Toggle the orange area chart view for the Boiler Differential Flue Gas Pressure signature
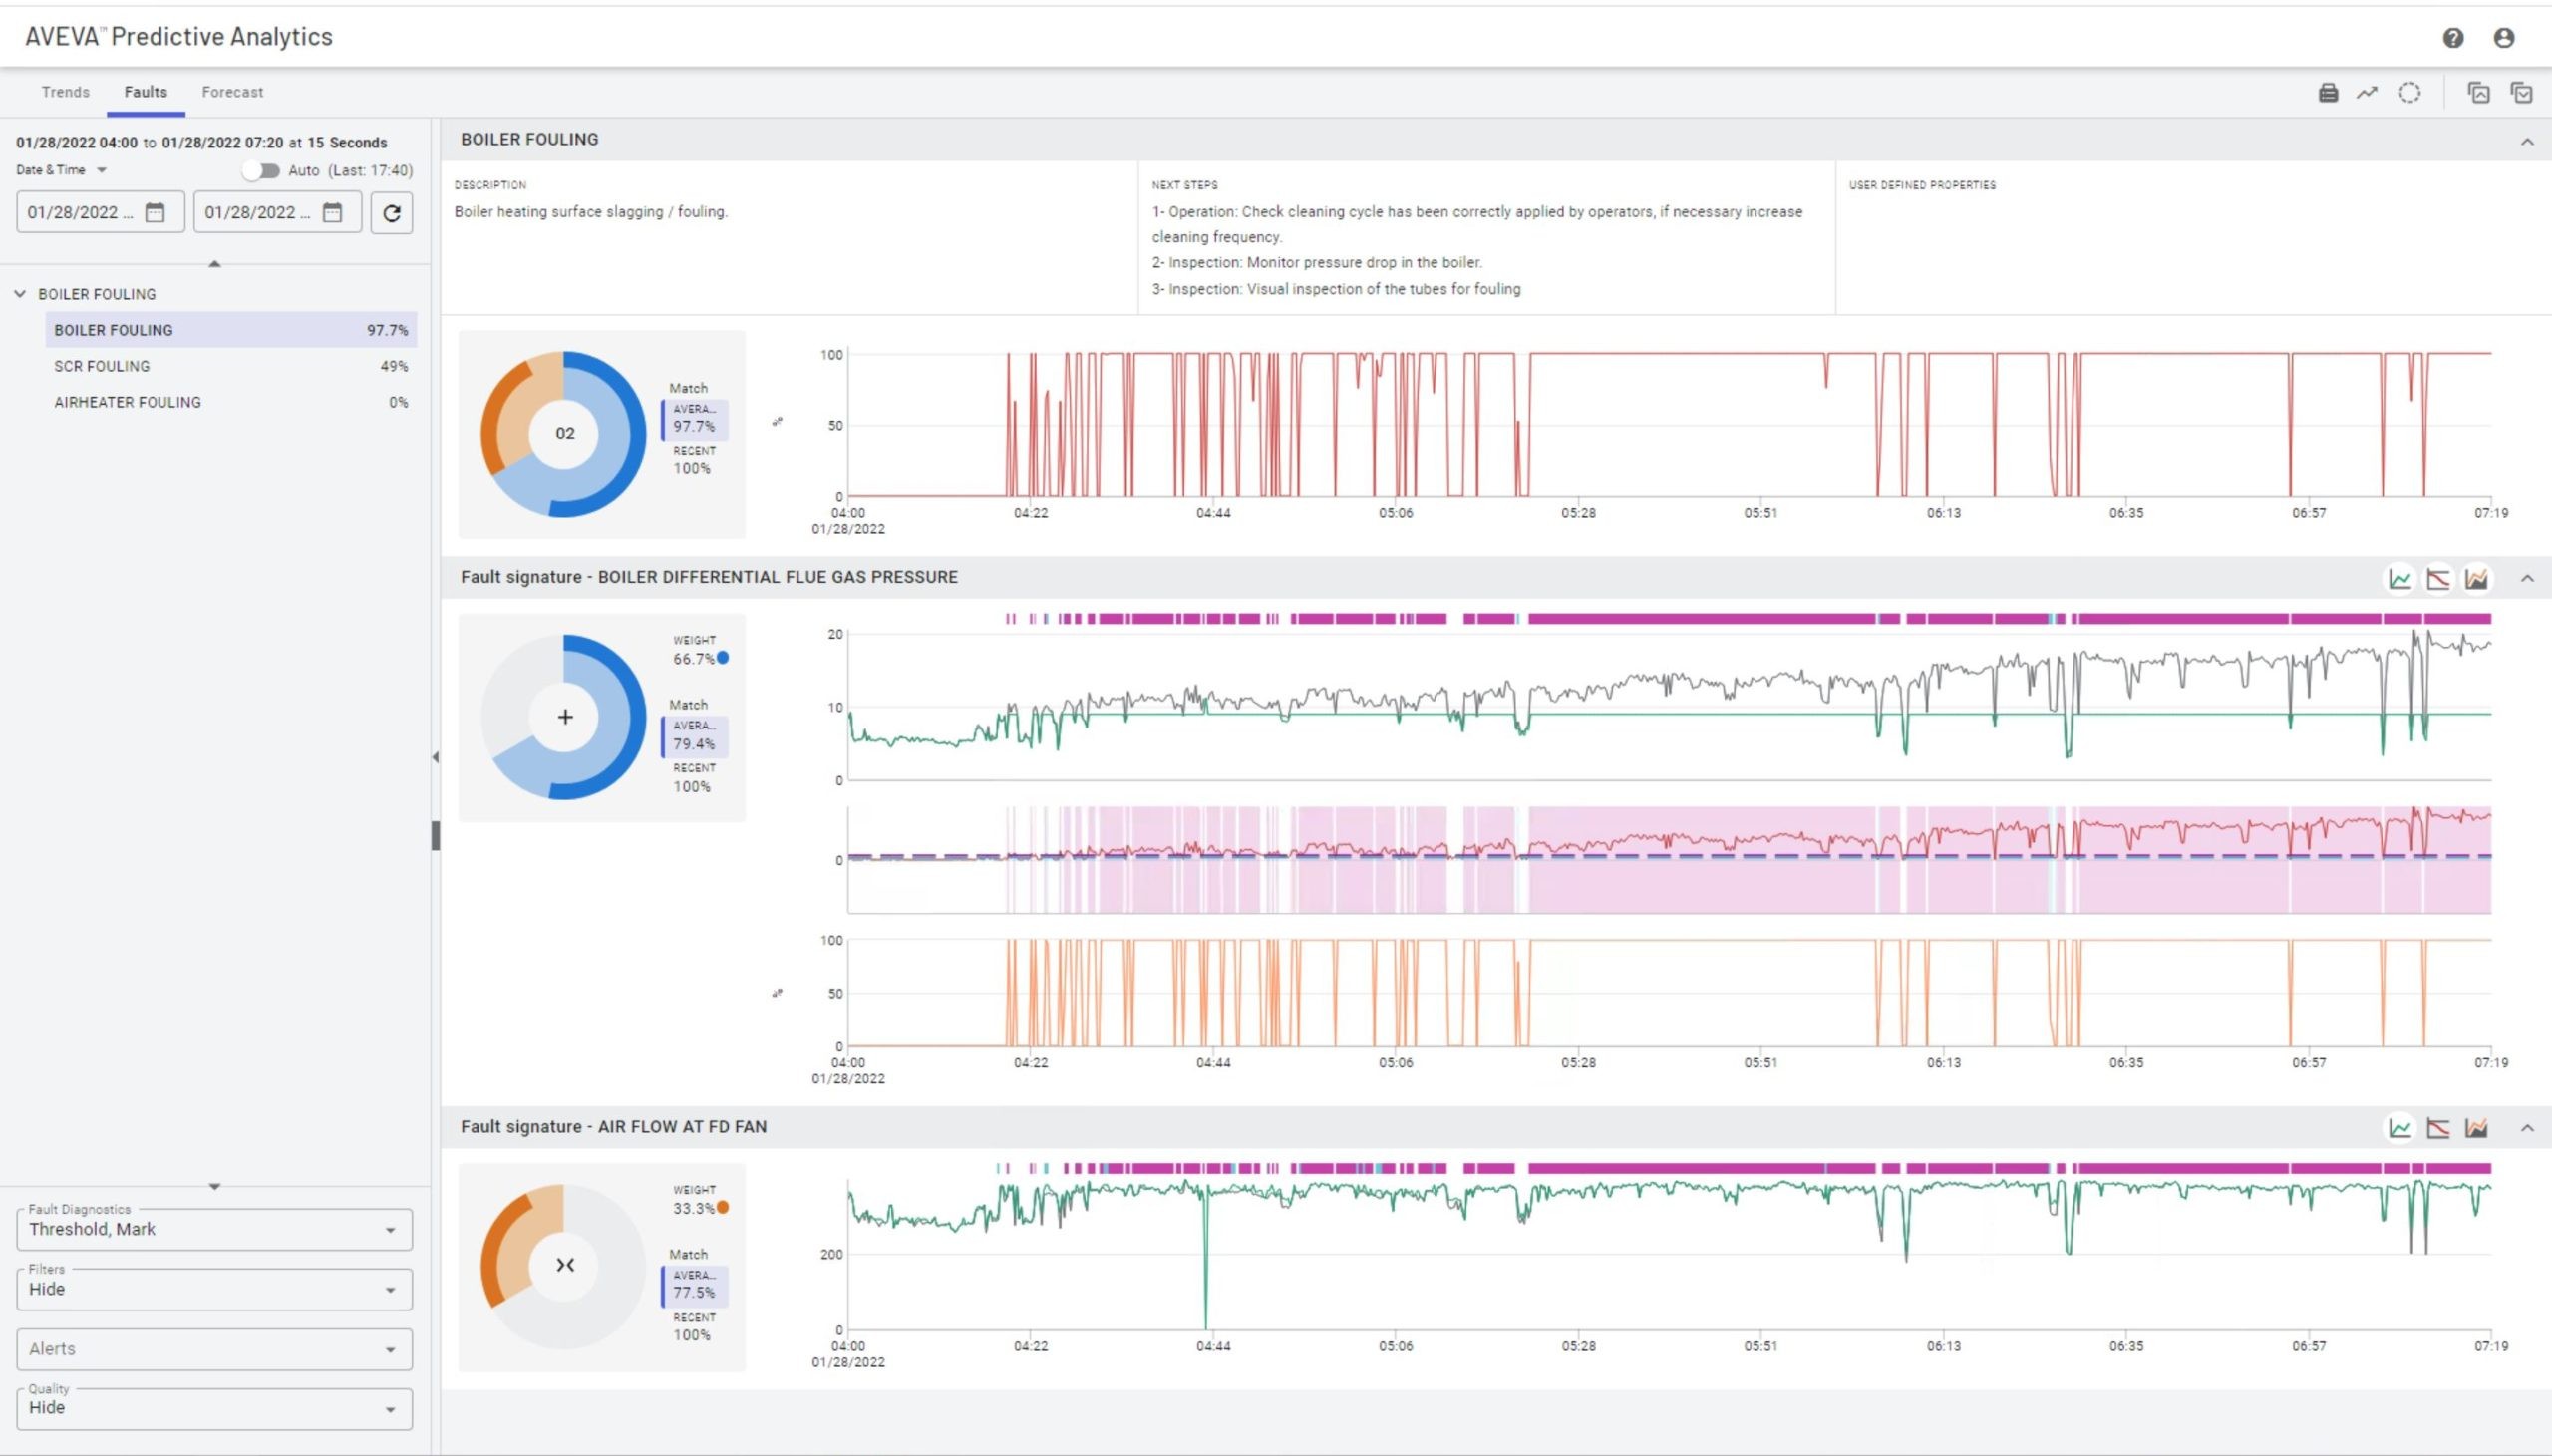The height and width of the screenshot is (1456, 2552). click(x=2476, y=579)
